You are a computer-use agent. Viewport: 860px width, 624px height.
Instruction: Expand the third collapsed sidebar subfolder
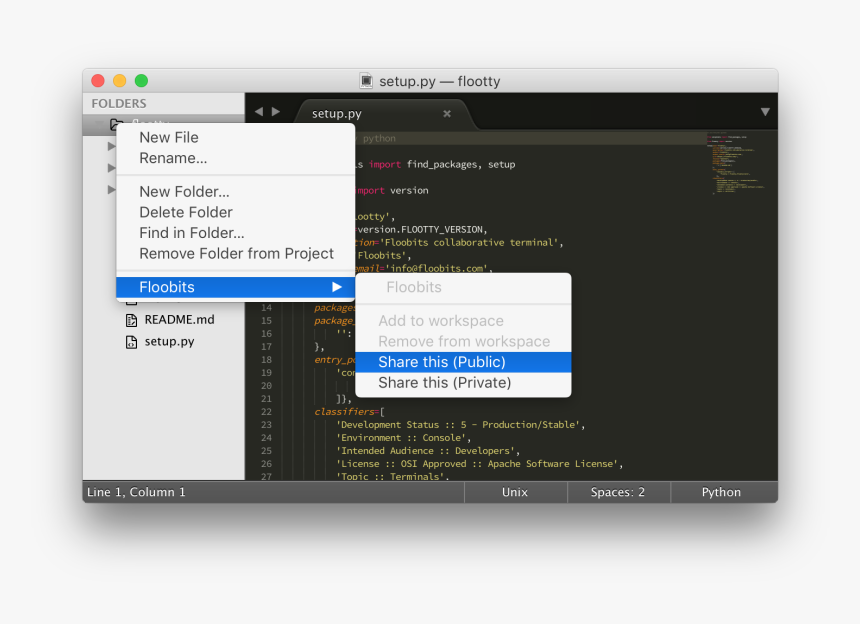click(111, 190)
